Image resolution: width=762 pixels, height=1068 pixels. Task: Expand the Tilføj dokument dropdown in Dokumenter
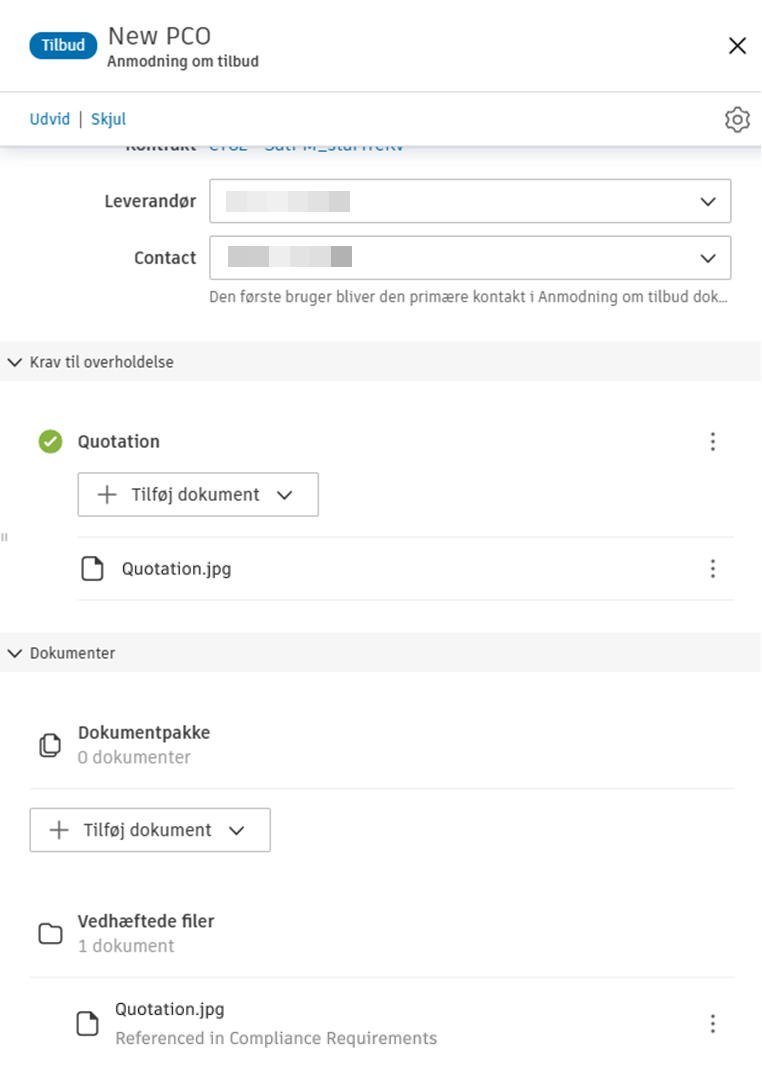click(238, 830)
